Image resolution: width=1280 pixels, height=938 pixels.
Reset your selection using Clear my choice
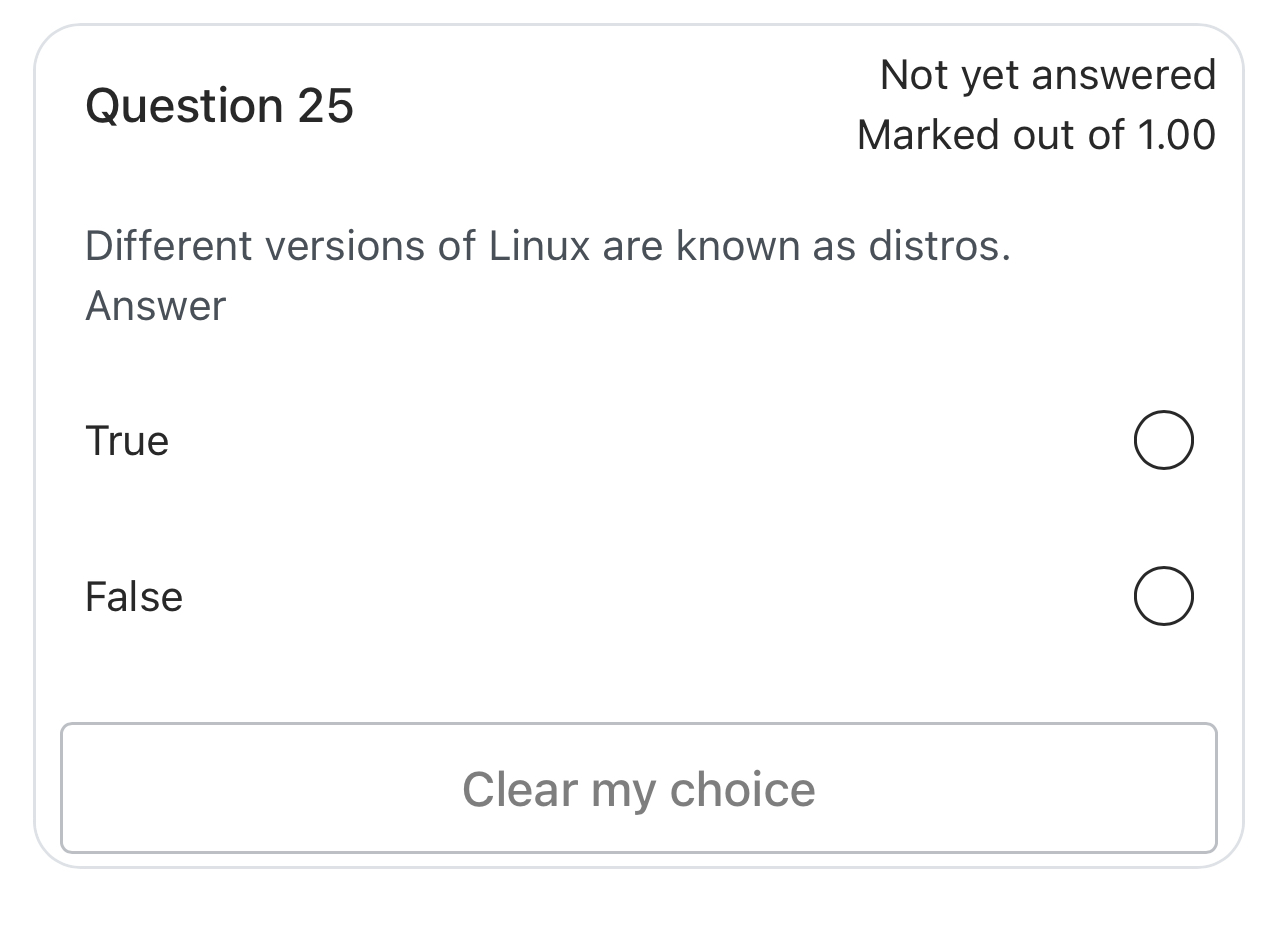click(639, 788)
